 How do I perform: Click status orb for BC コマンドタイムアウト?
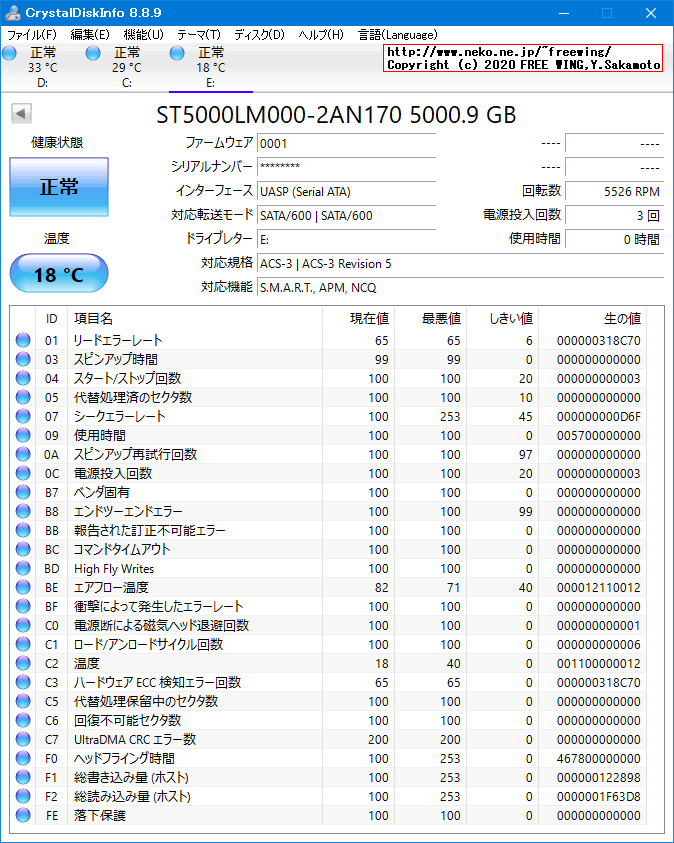pyautogui.click(x=23, y=549)
